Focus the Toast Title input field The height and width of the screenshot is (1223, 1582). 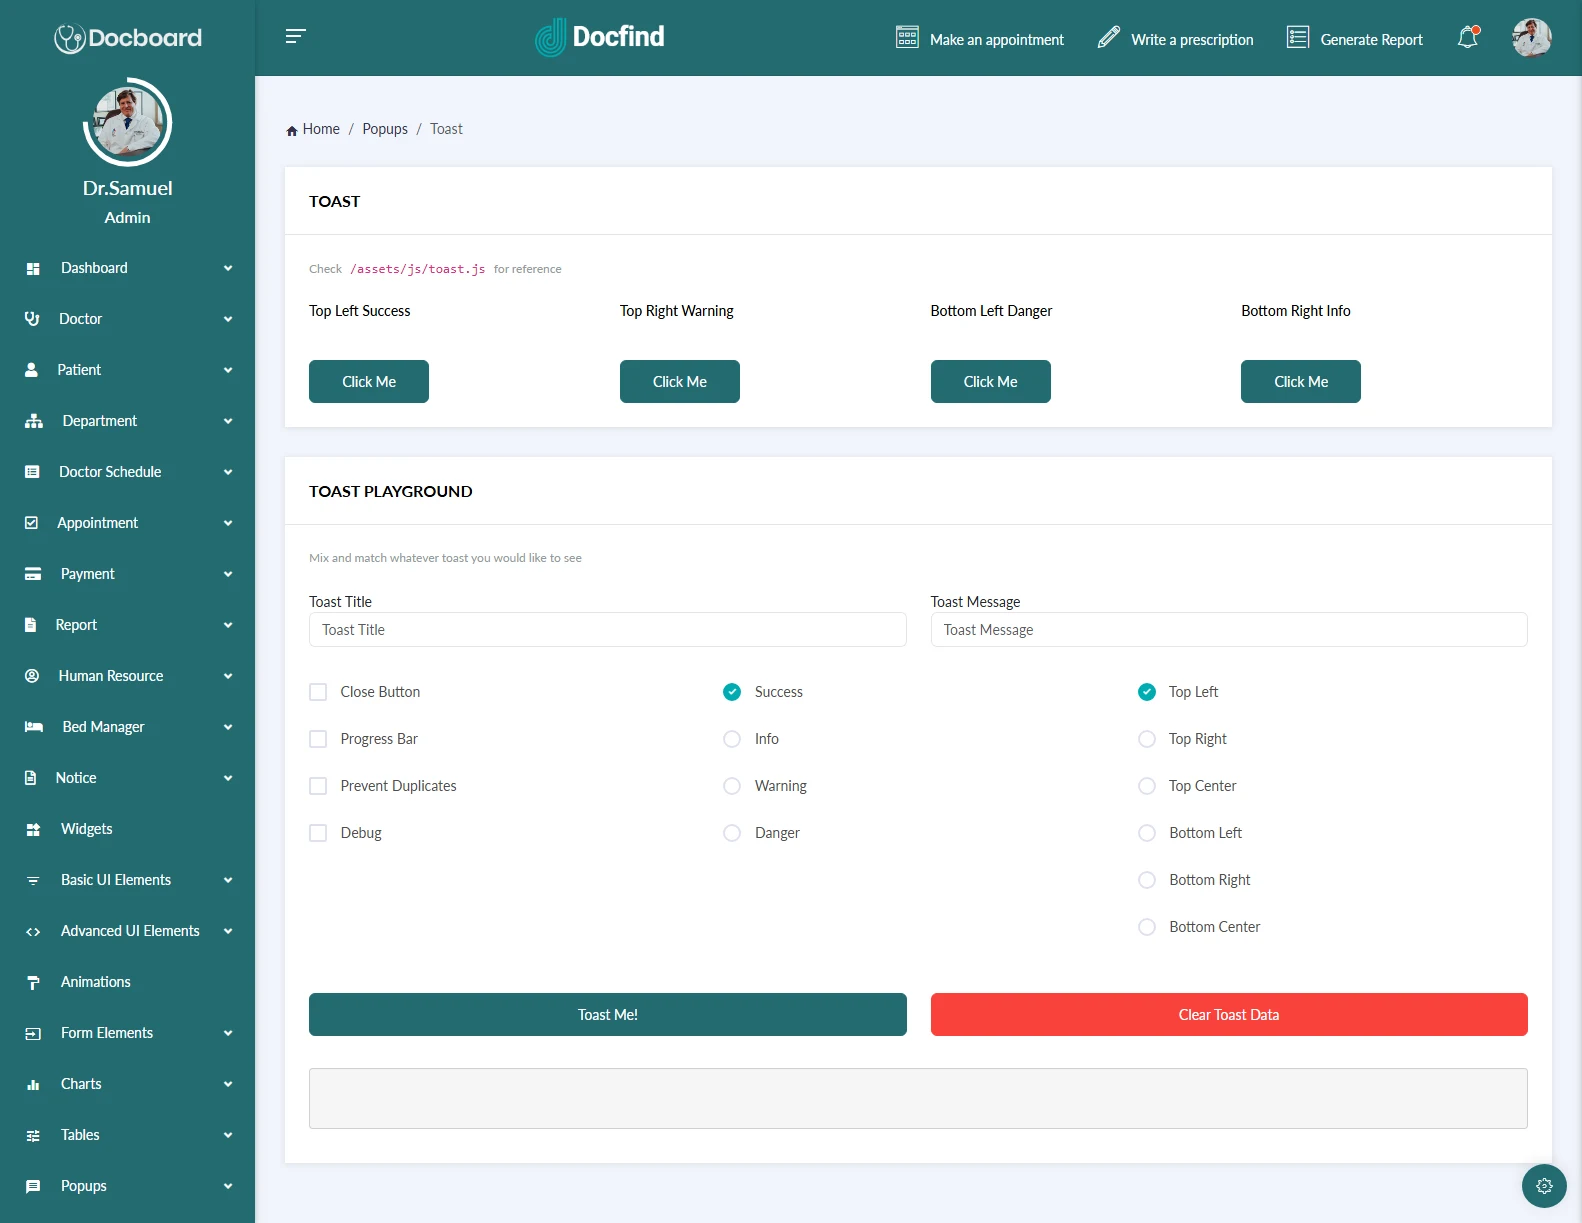pos(607,630)
